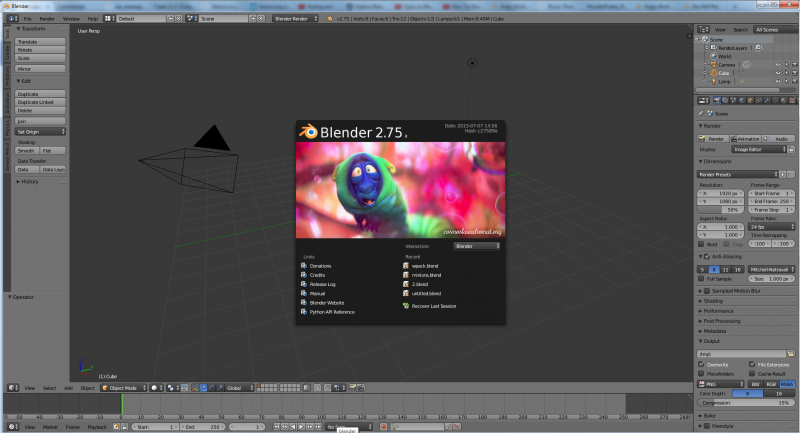Toggle Lamp visibility eye in outliner

pyautogui.click(x=778, y=81)
